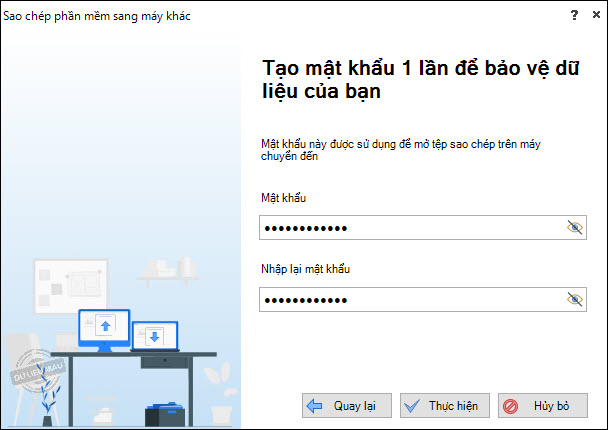Confirm with the Thực hiện button
This screenshot has width=608, height=430.
coord(445,406)
